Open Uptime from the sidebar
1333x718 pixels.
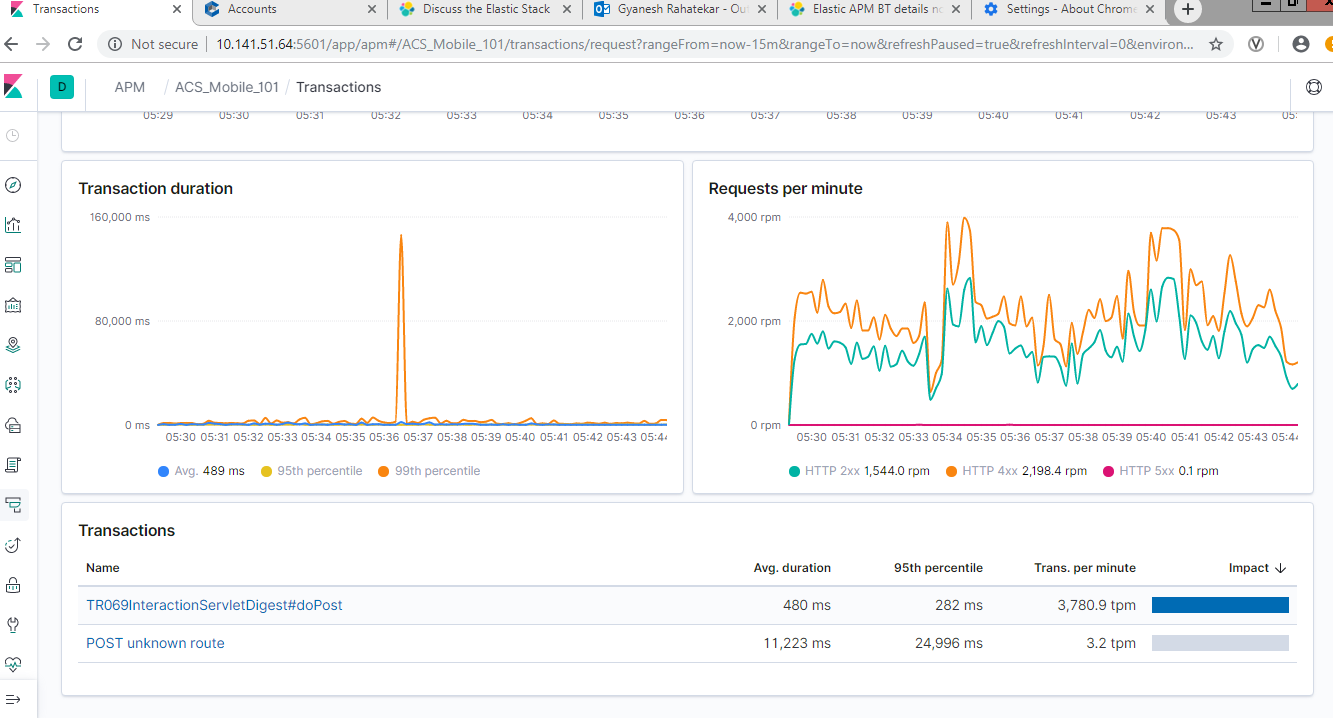click(13, 545)
